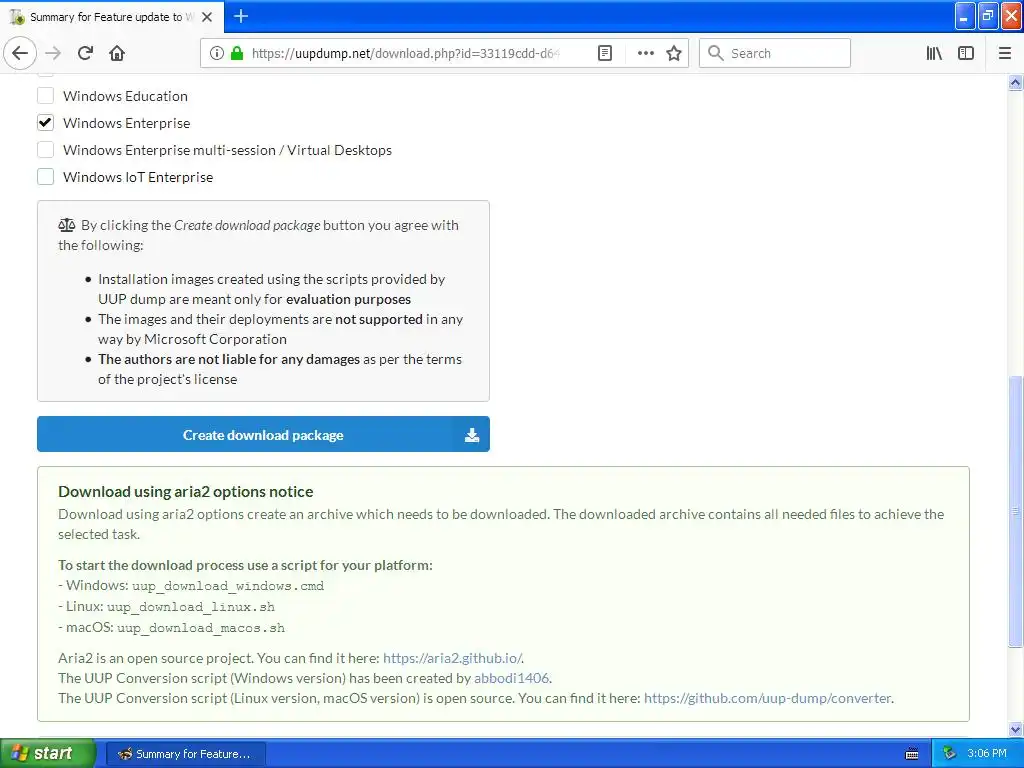Select the Summary for Feature taskbar button
1024x768 pixels.
click(x=185, y=754)
